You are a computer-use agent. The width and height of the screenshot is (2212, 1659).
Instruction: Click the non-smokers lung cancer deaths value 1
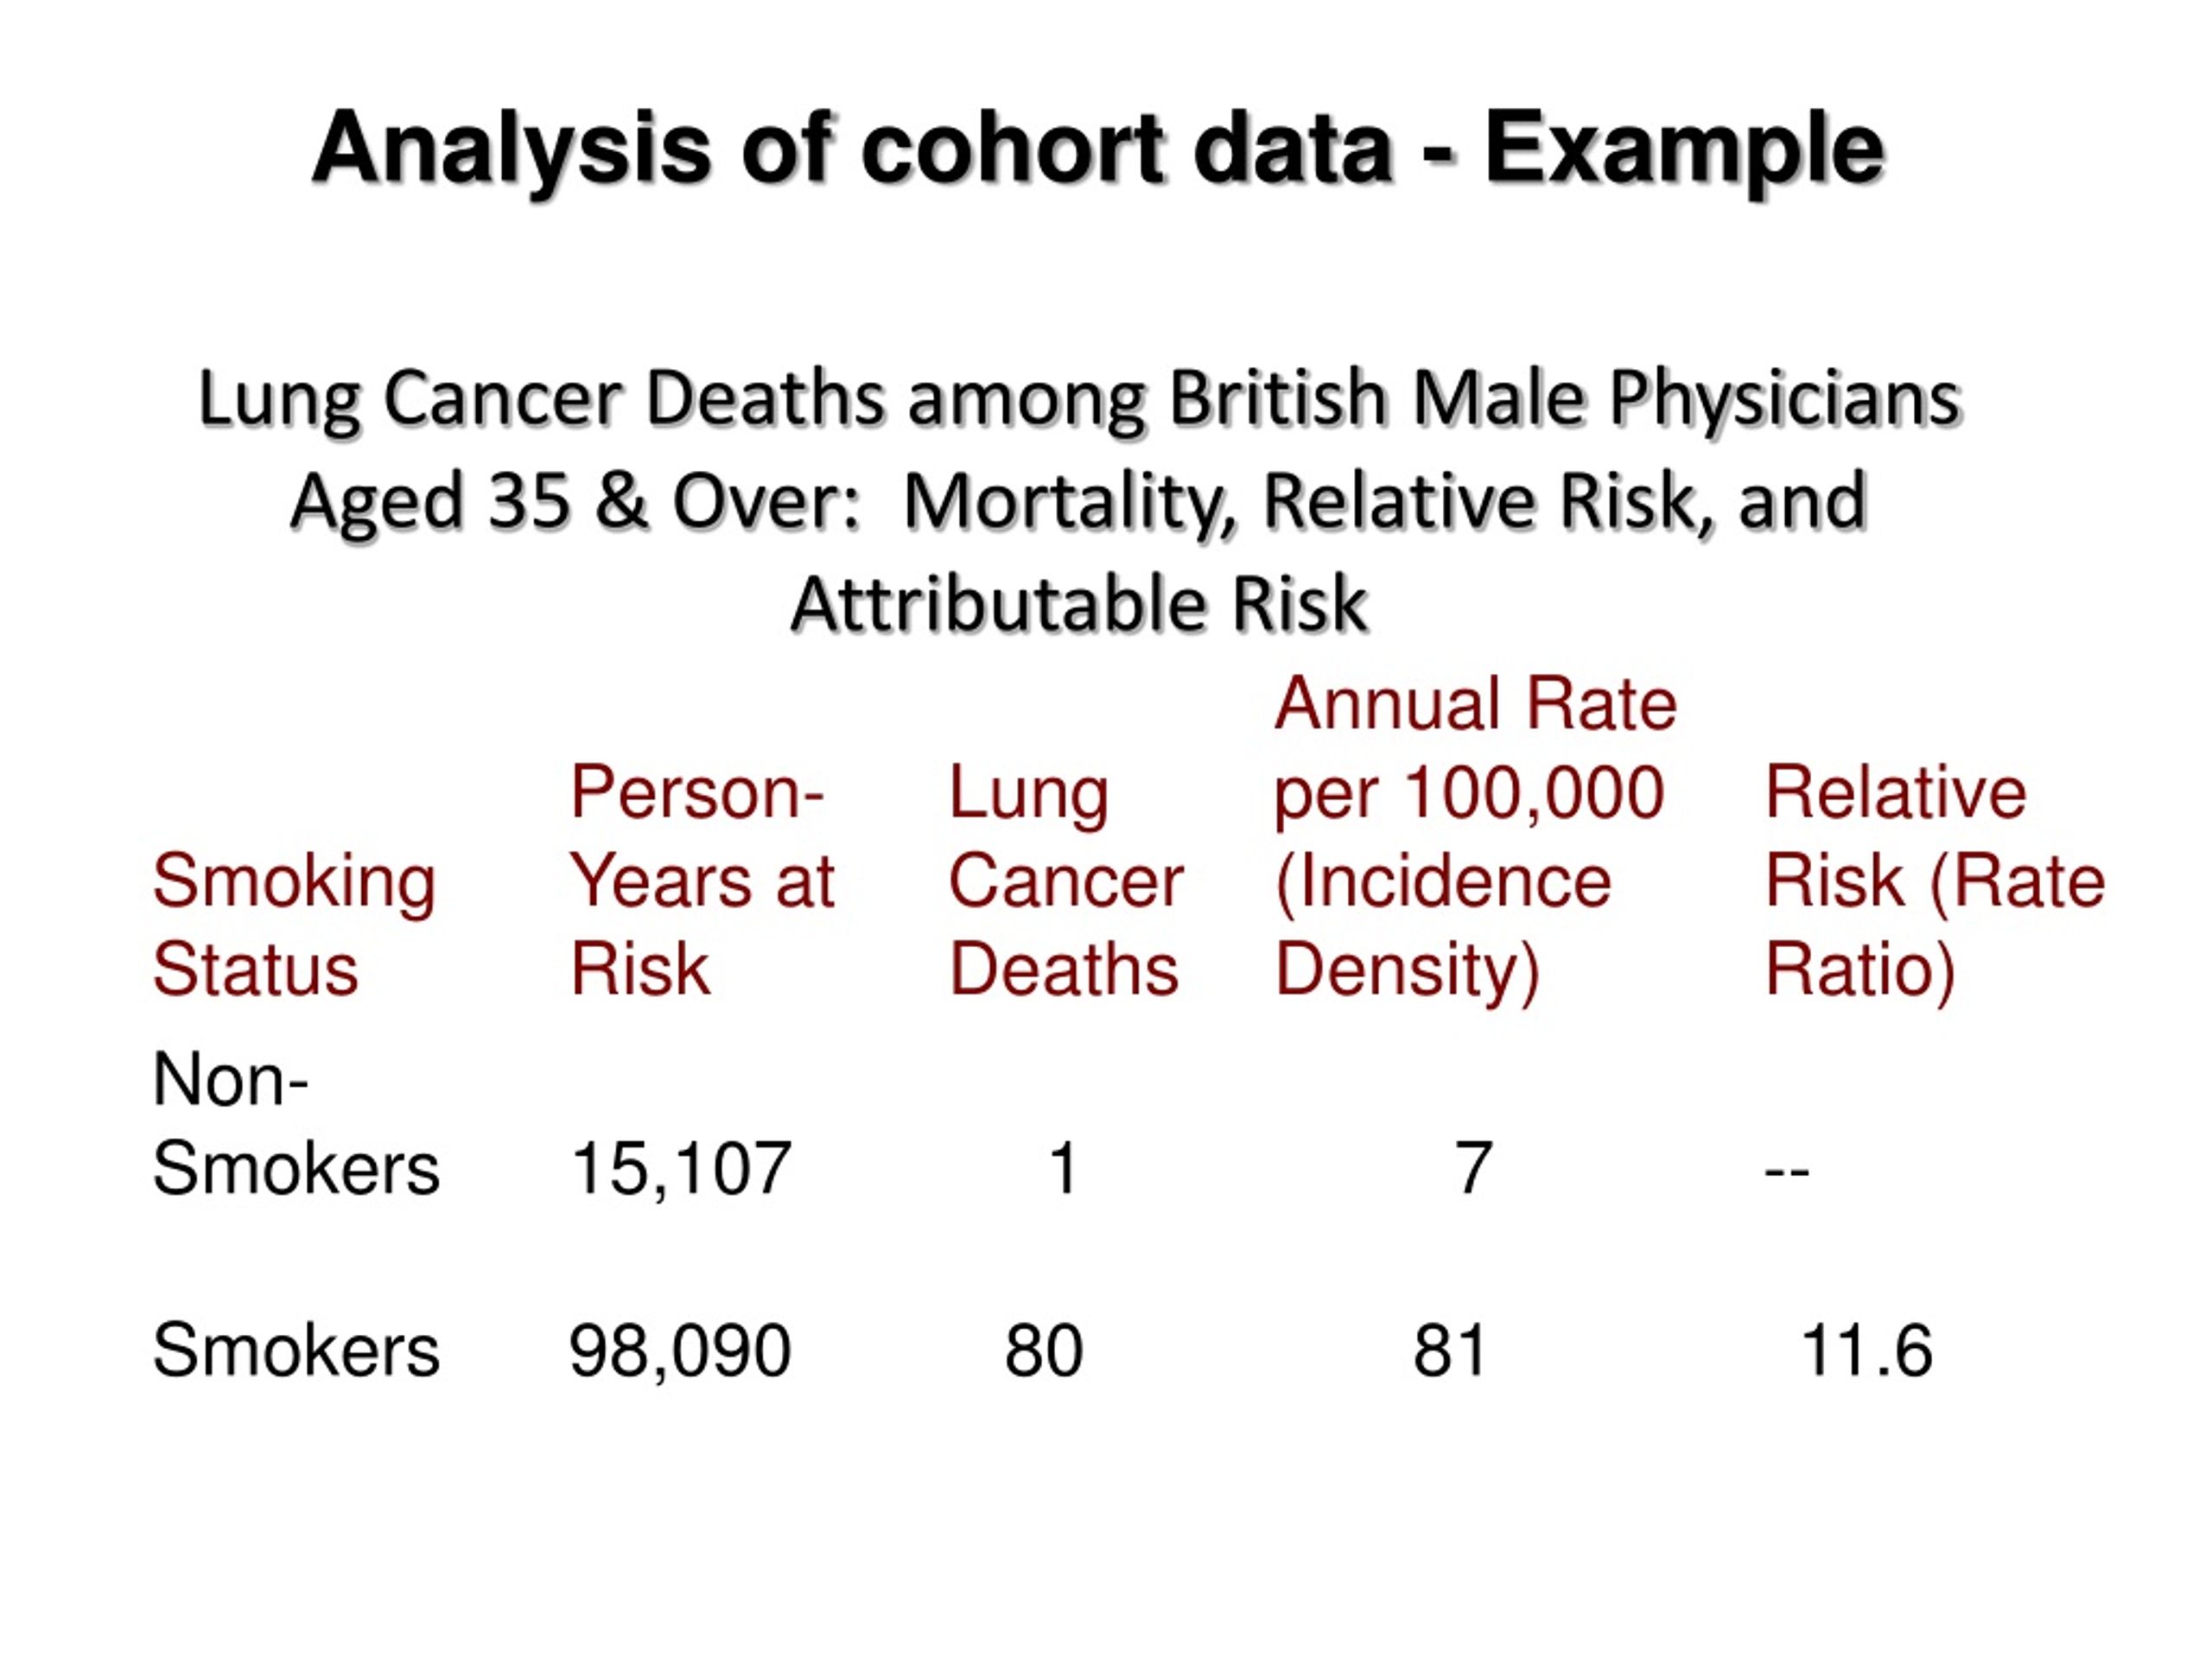1063,1168
